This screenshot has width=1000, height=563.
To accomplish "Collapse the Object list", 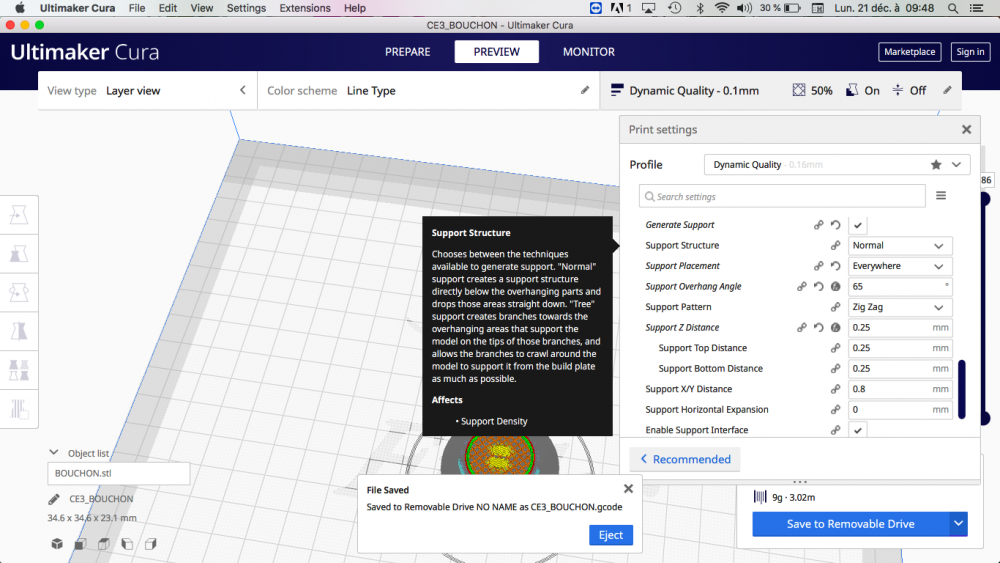I will coord(54,453).
